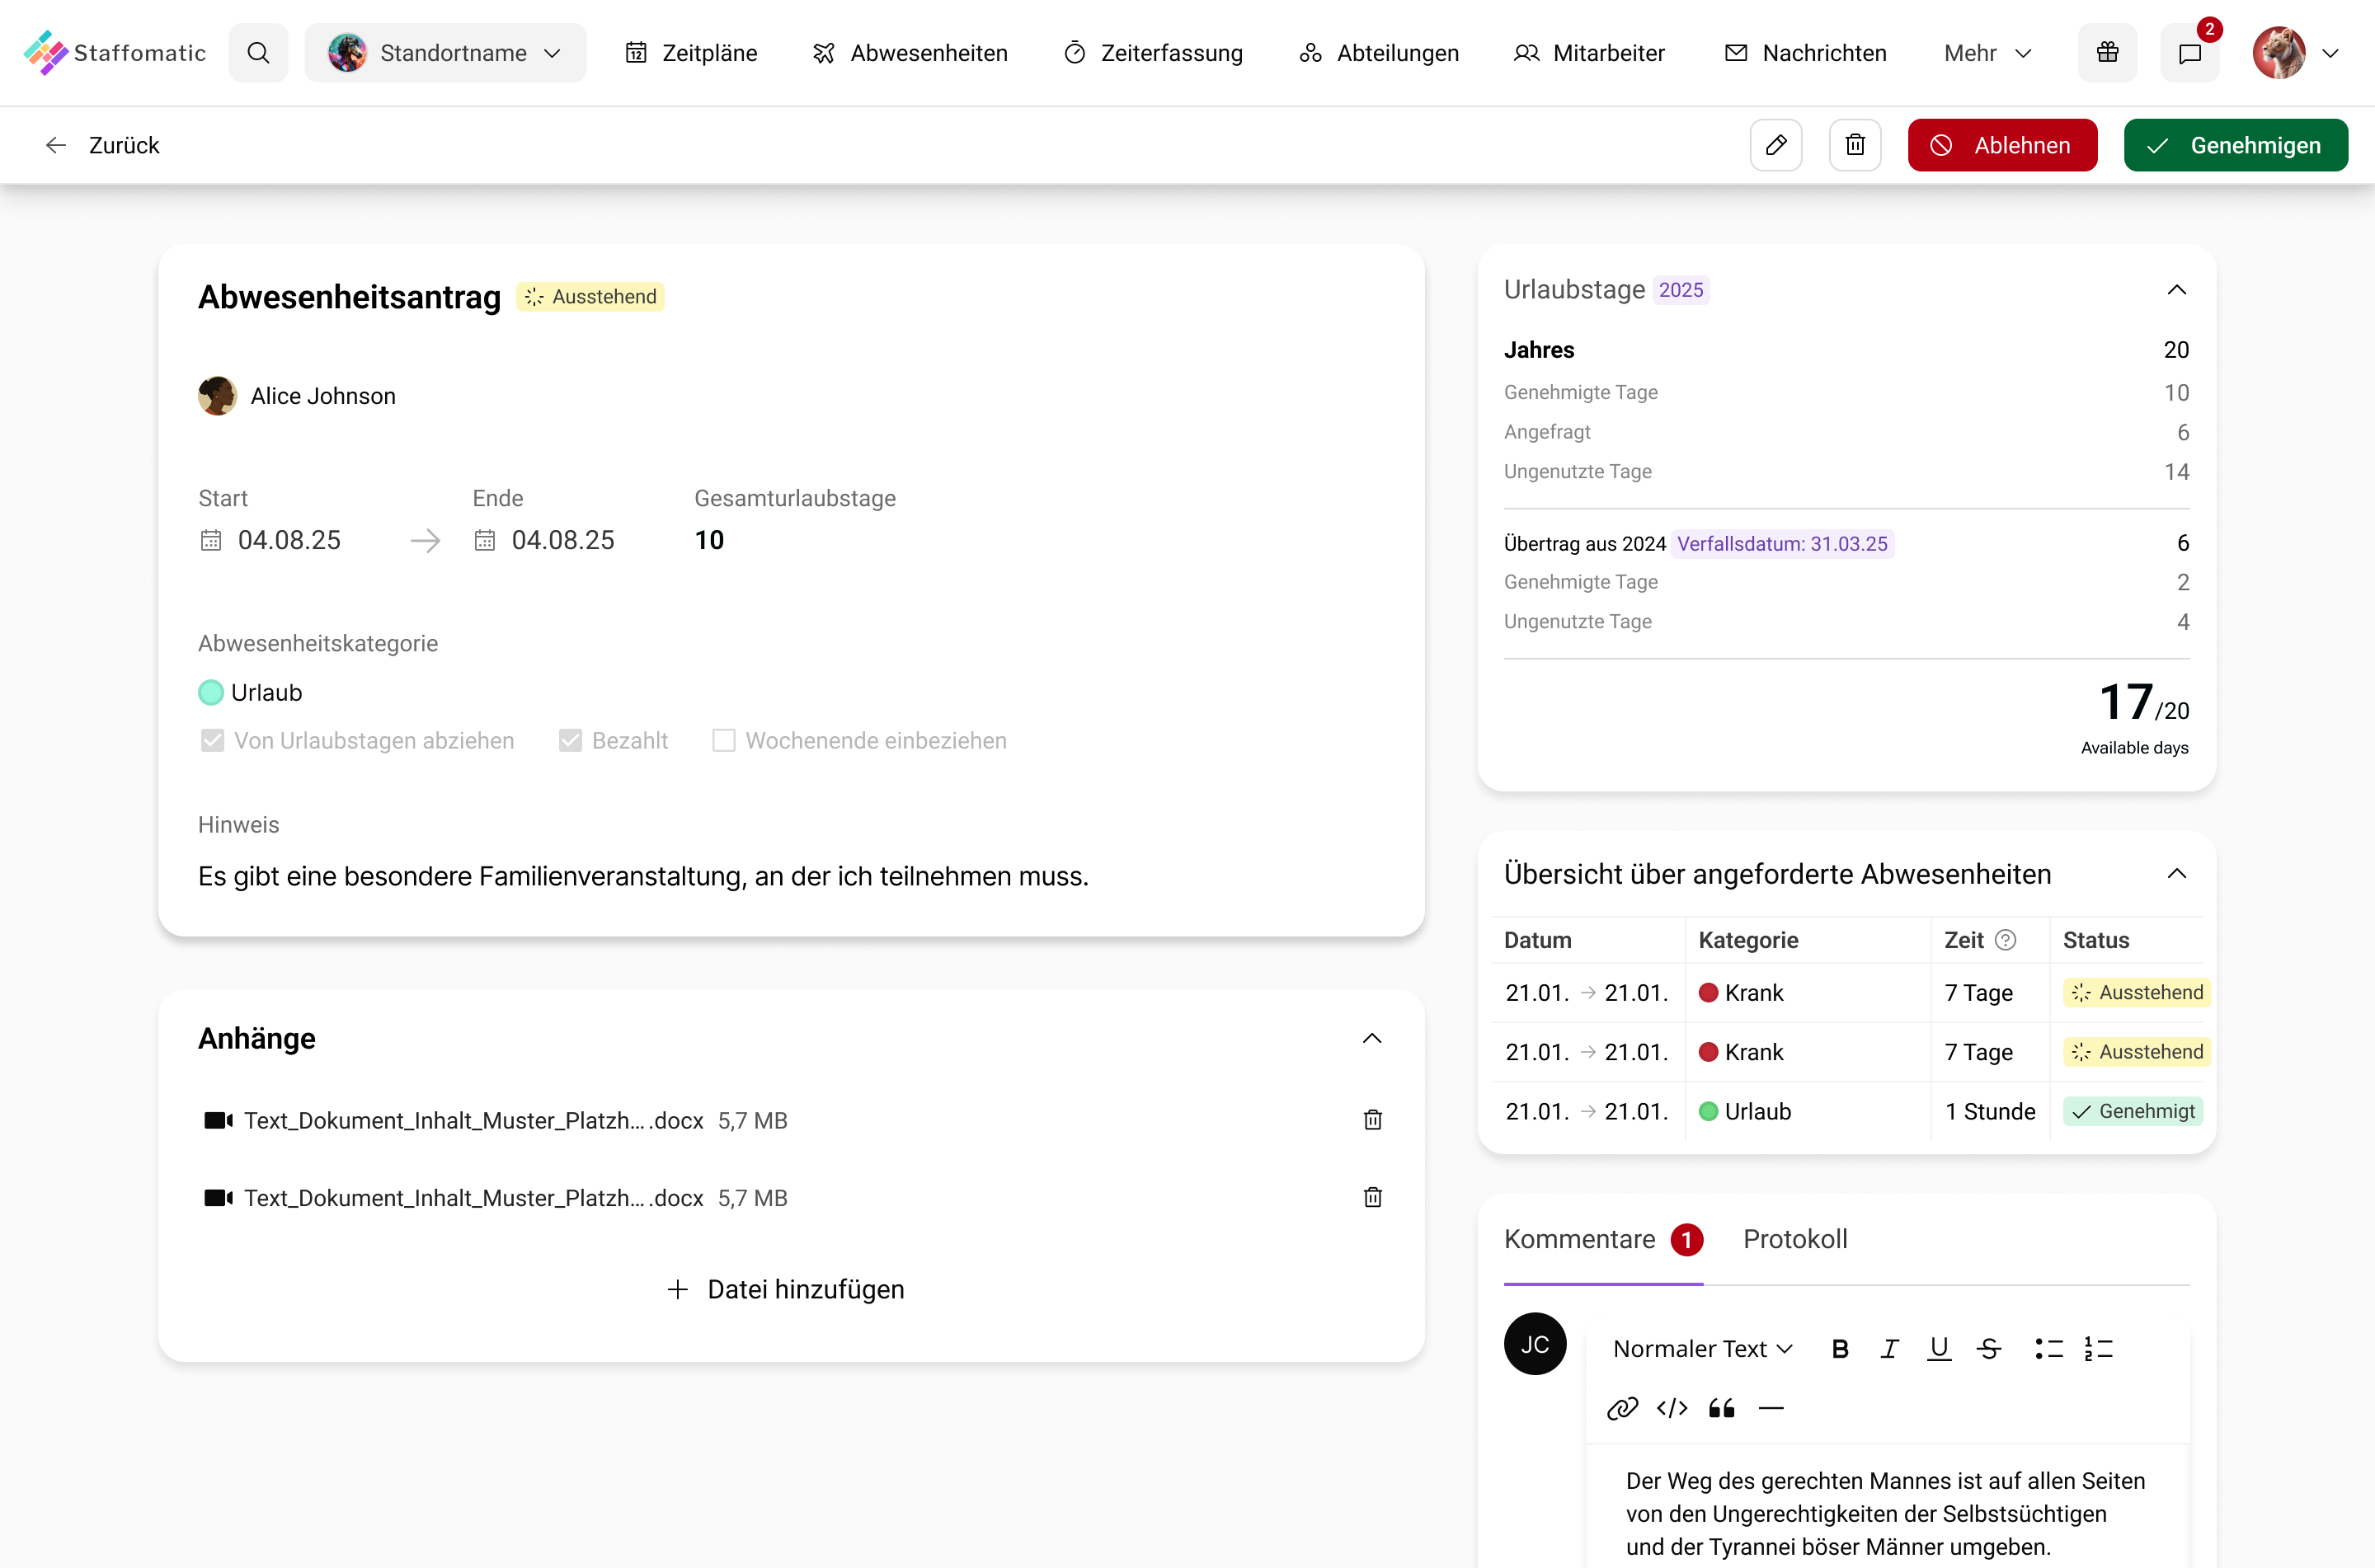Approve the request via Genehmigen button
The image size is (2375, 1568).
(2236, 145)
